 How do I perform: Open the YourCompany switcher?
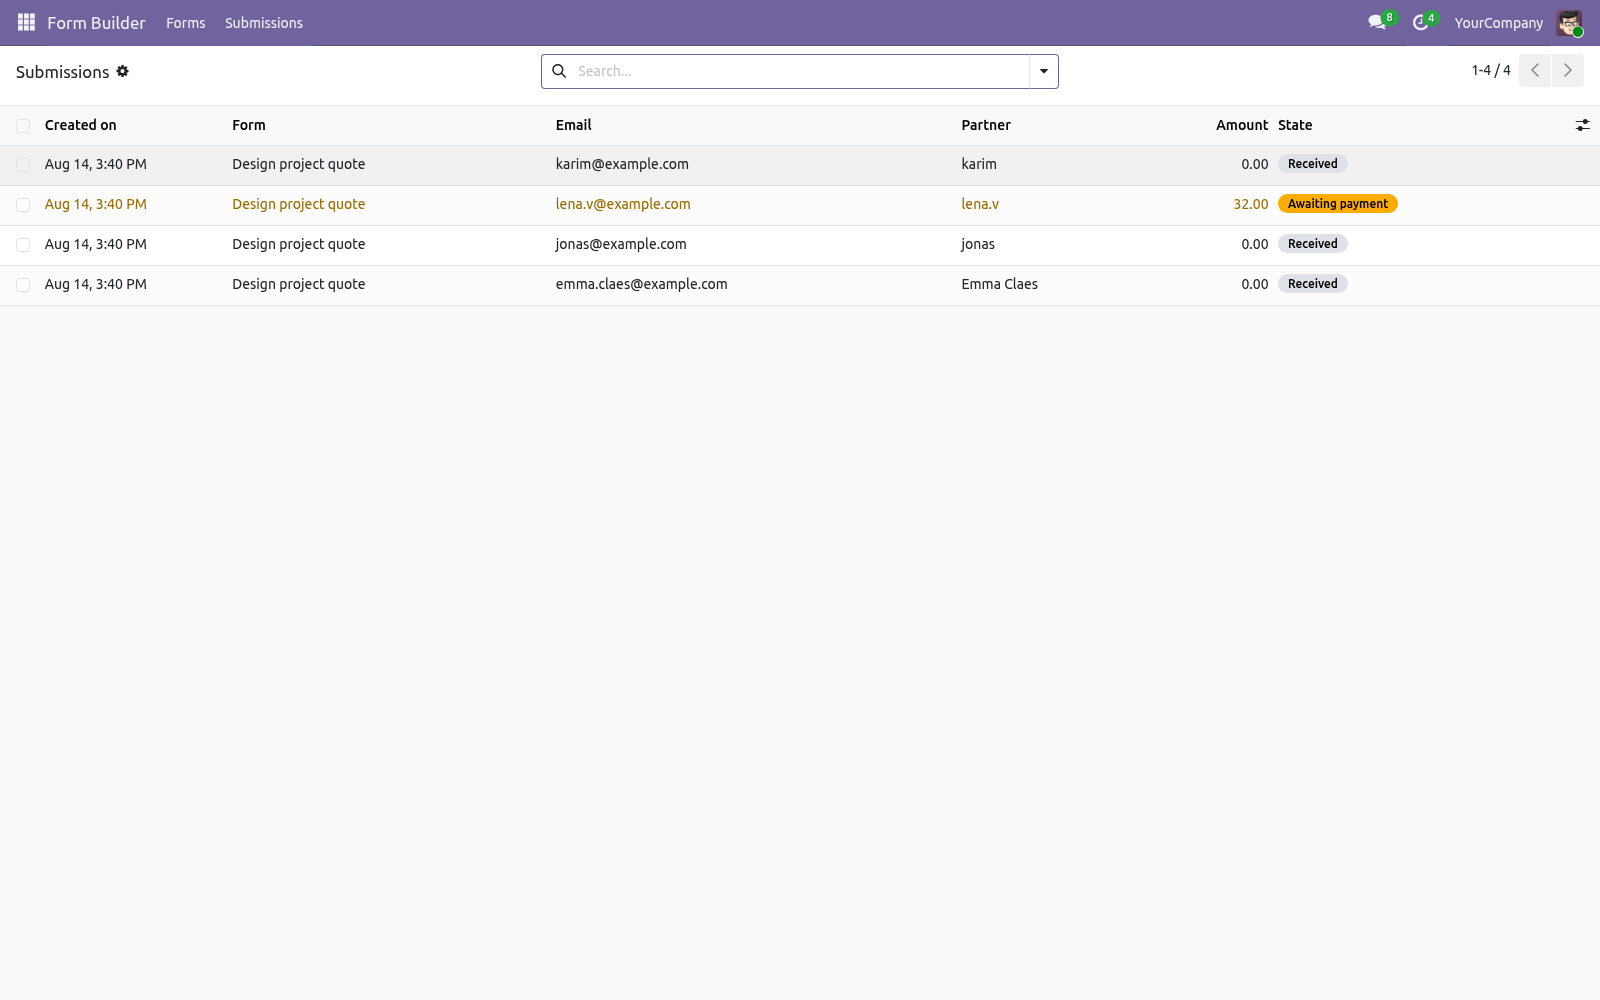click(x=1498, y=23)
